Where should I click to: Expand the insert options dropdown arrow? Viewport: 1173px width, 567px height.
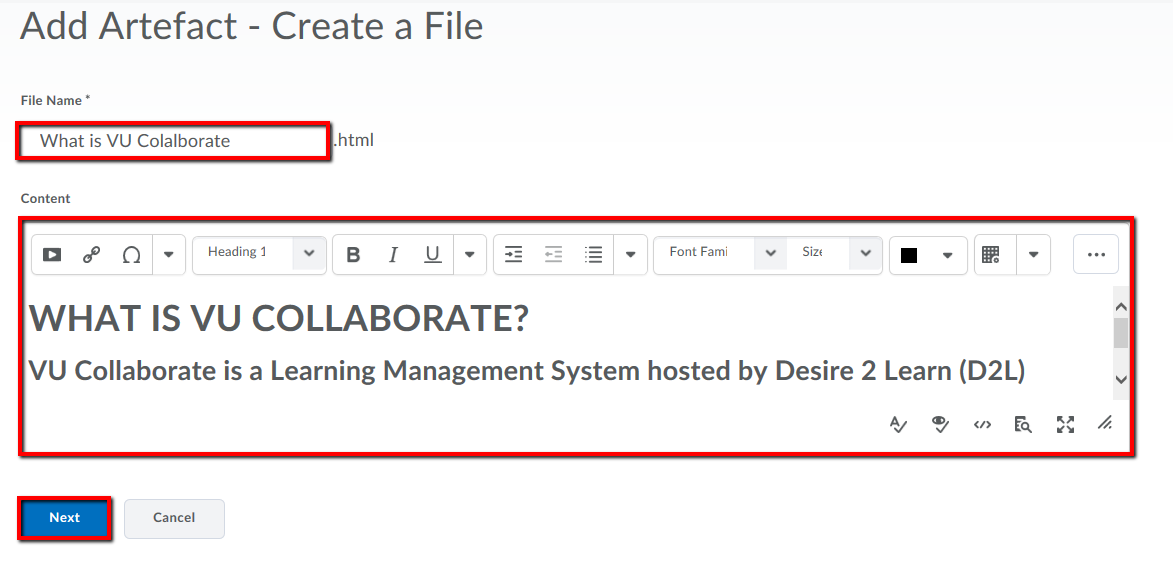point(169,255)
